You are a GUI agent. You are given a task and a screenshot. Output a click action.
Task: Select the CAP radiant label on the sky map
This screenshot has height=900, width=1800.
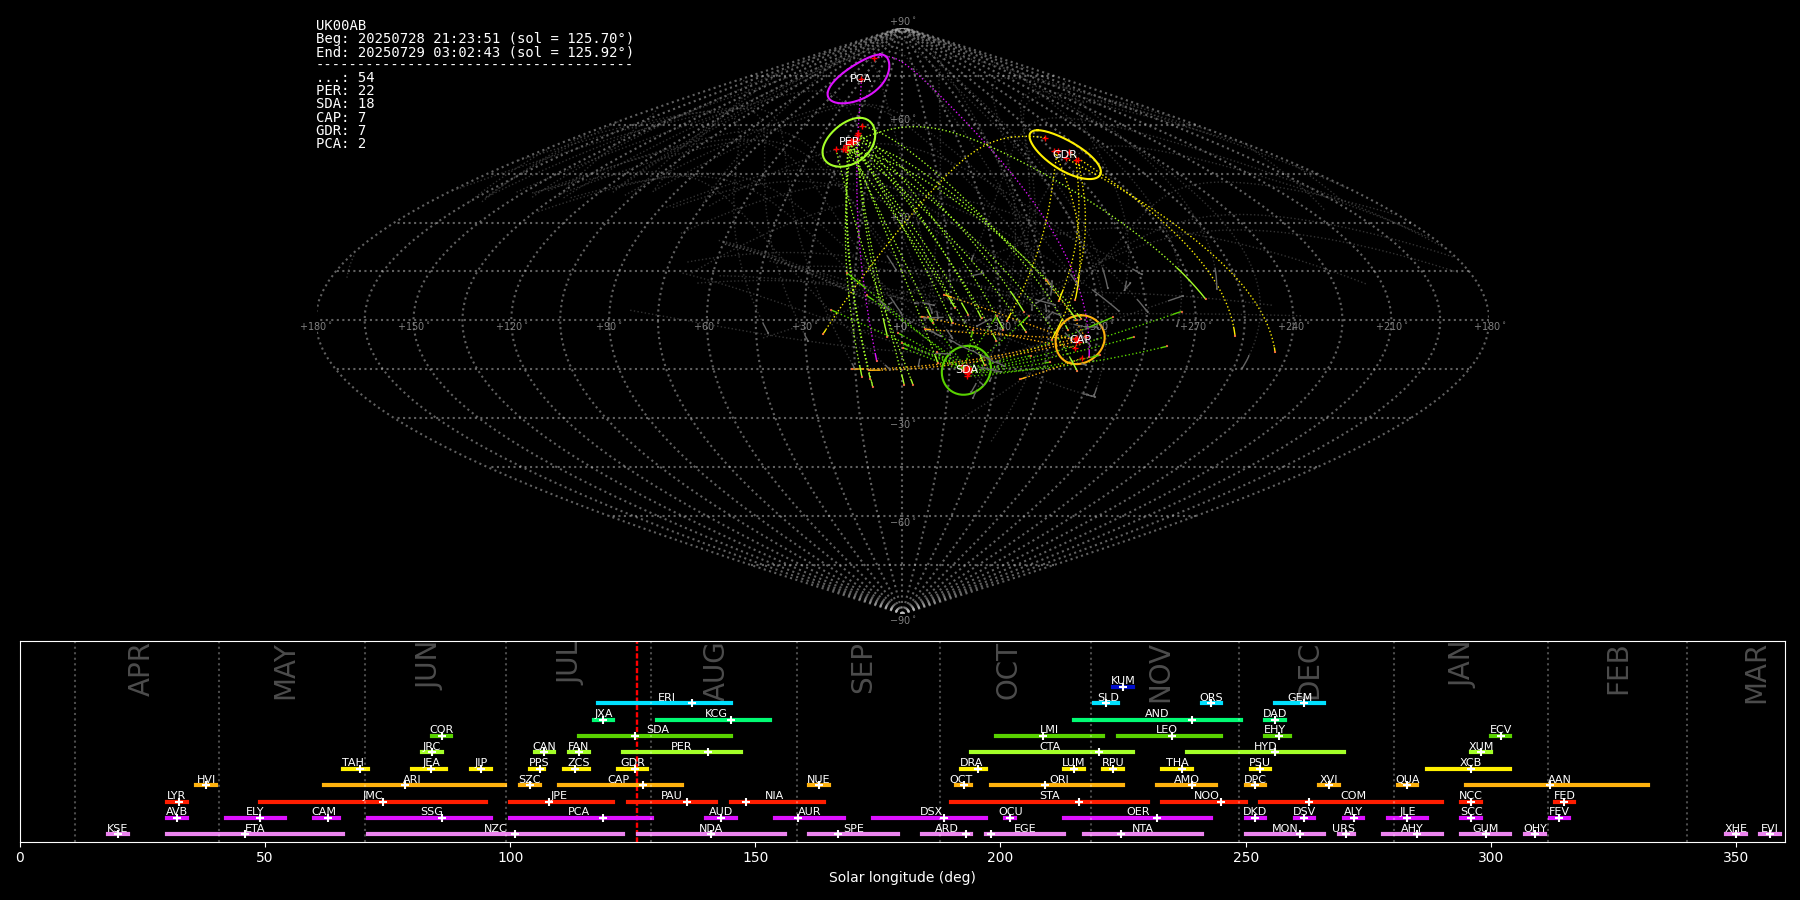[1080, 340]
